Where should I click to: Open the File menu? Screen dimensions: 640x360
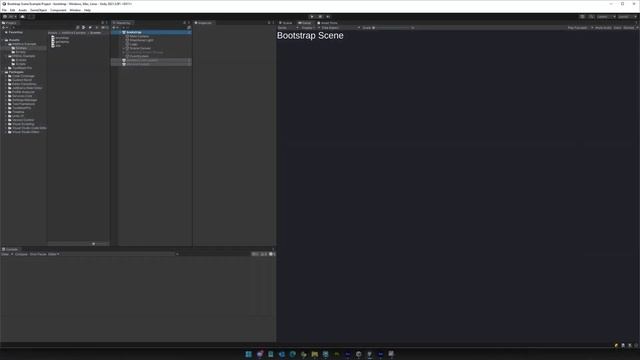point(4,10)
